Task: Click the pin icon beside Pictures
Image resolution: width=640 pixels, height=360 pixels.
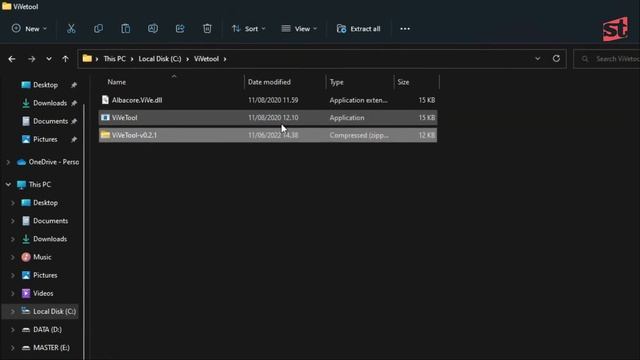Action: (74, 139)
